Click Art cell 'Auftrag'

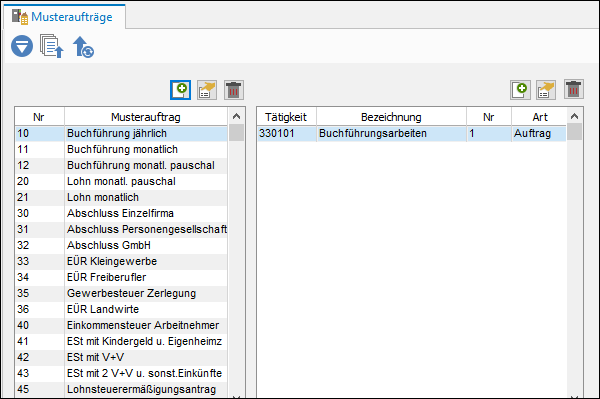coord(539,134)
